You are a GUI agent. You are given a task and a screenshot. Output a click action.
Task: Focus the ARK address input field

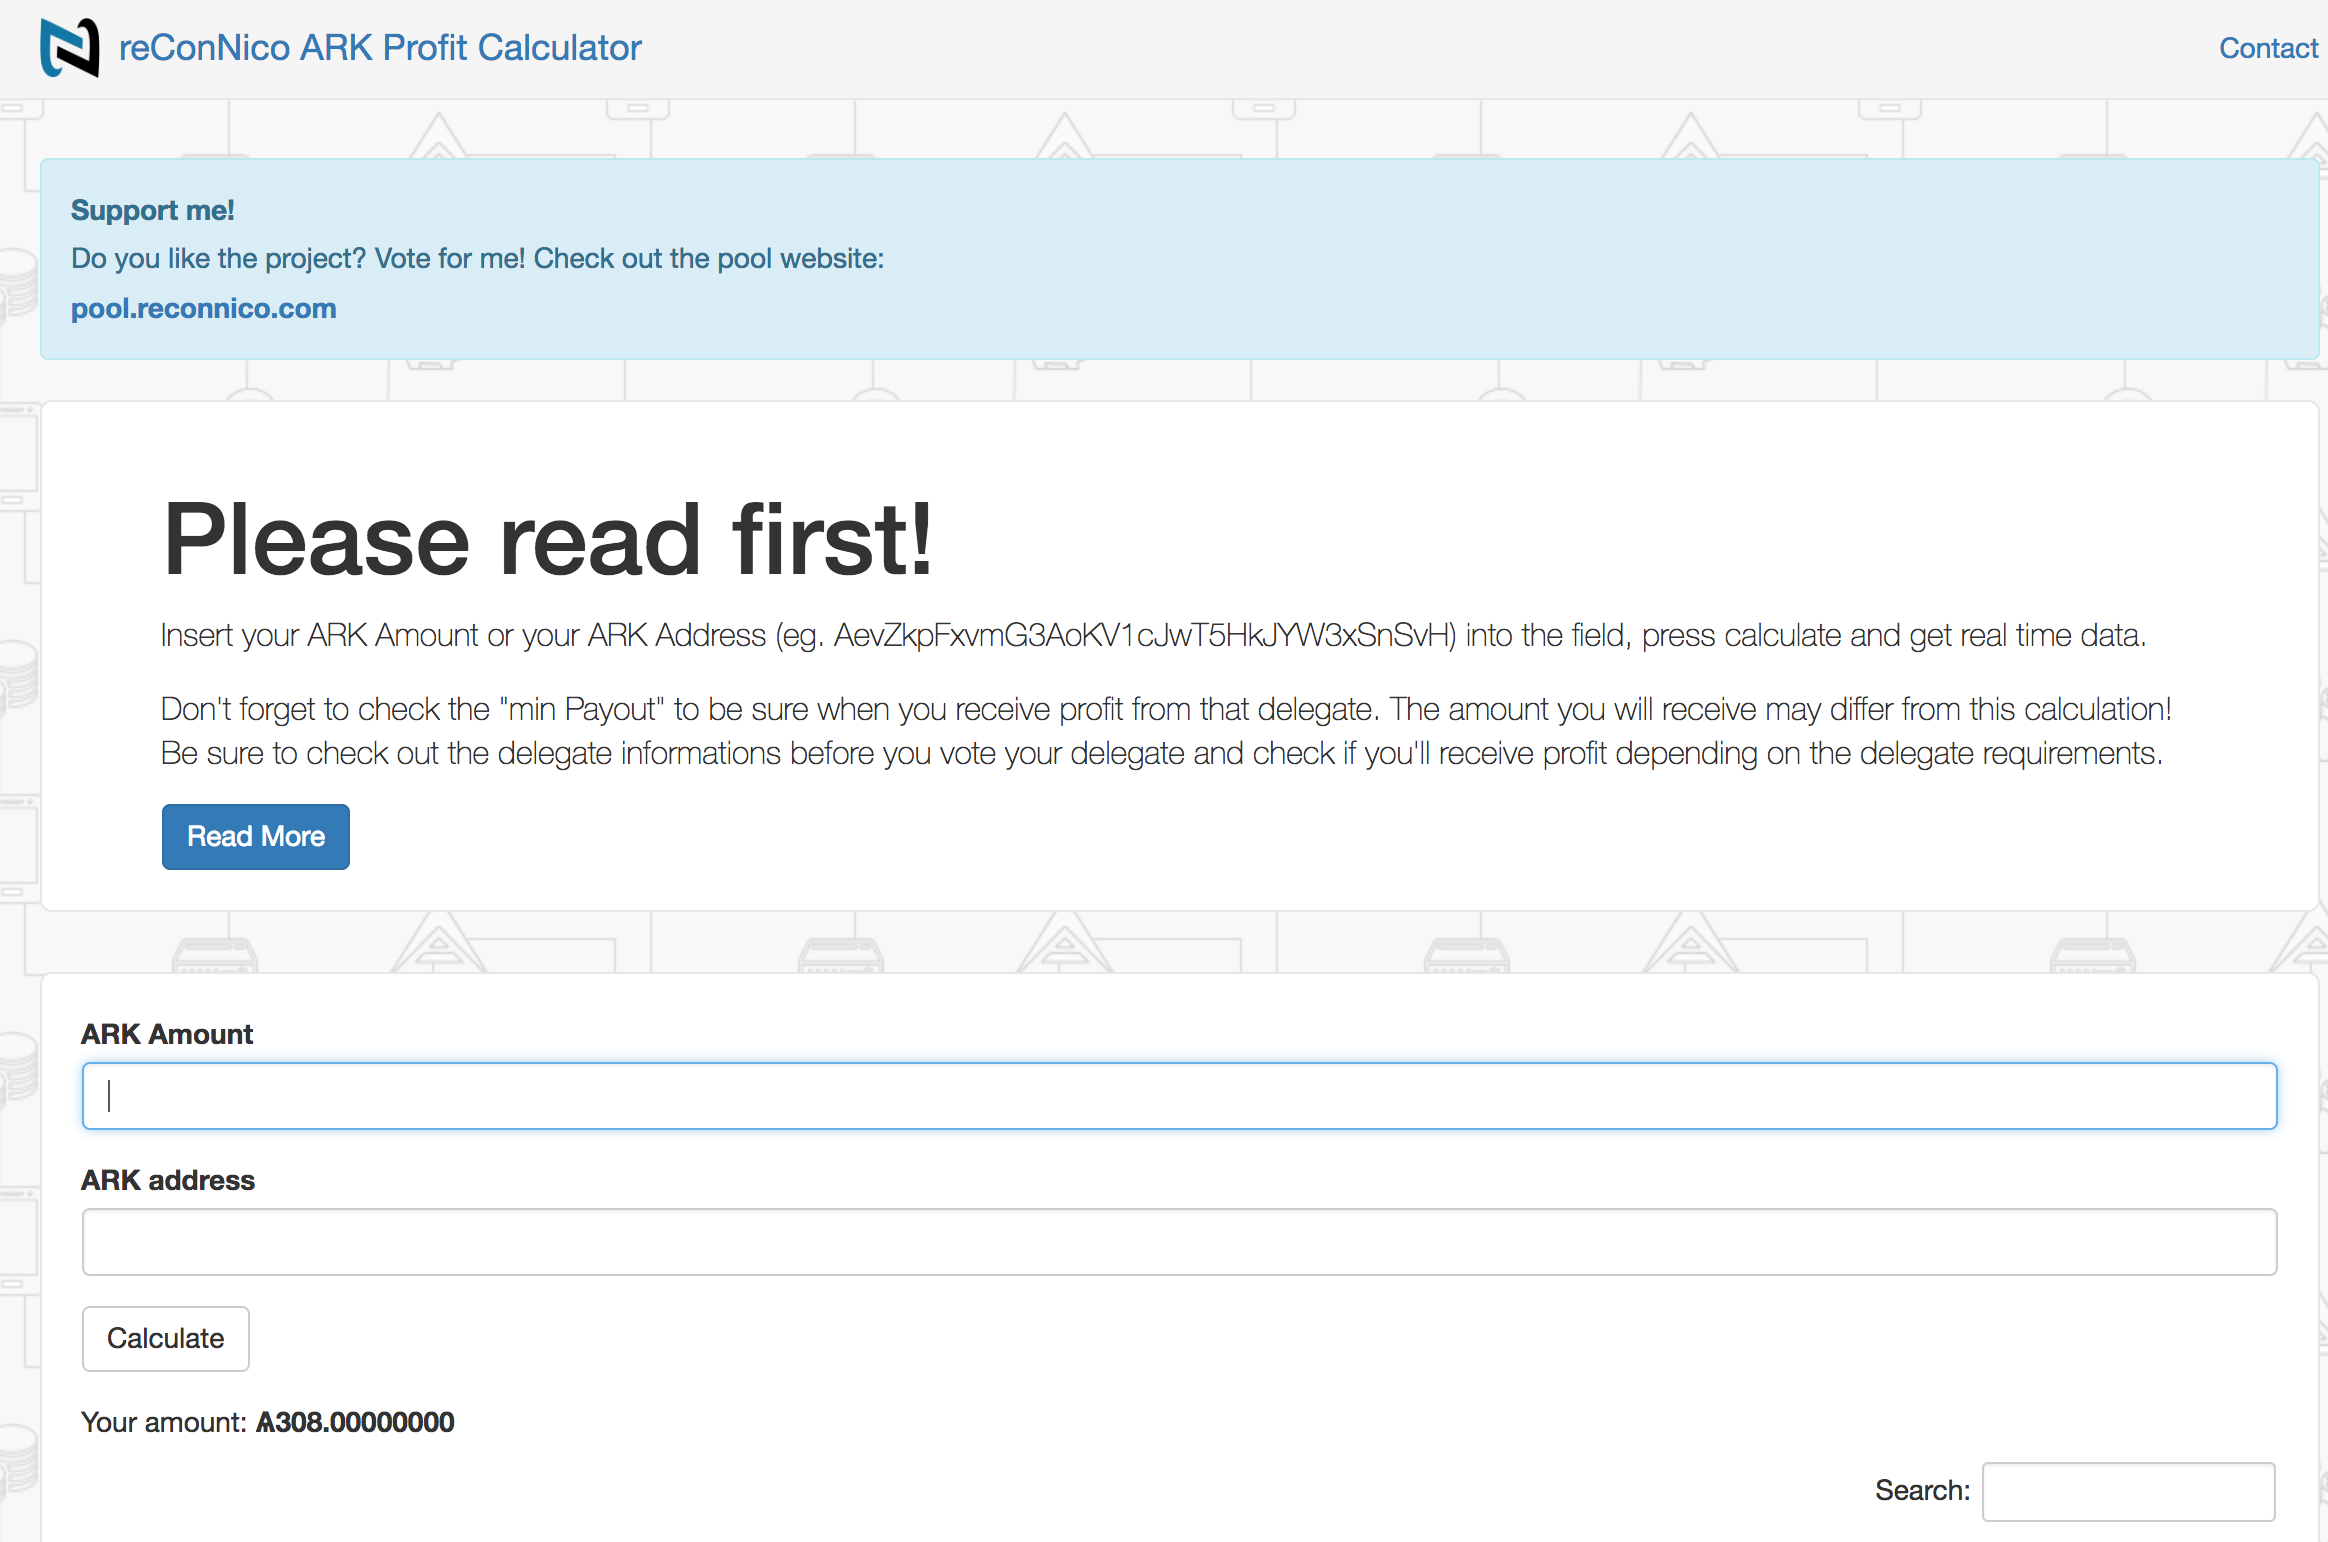1179,1242
